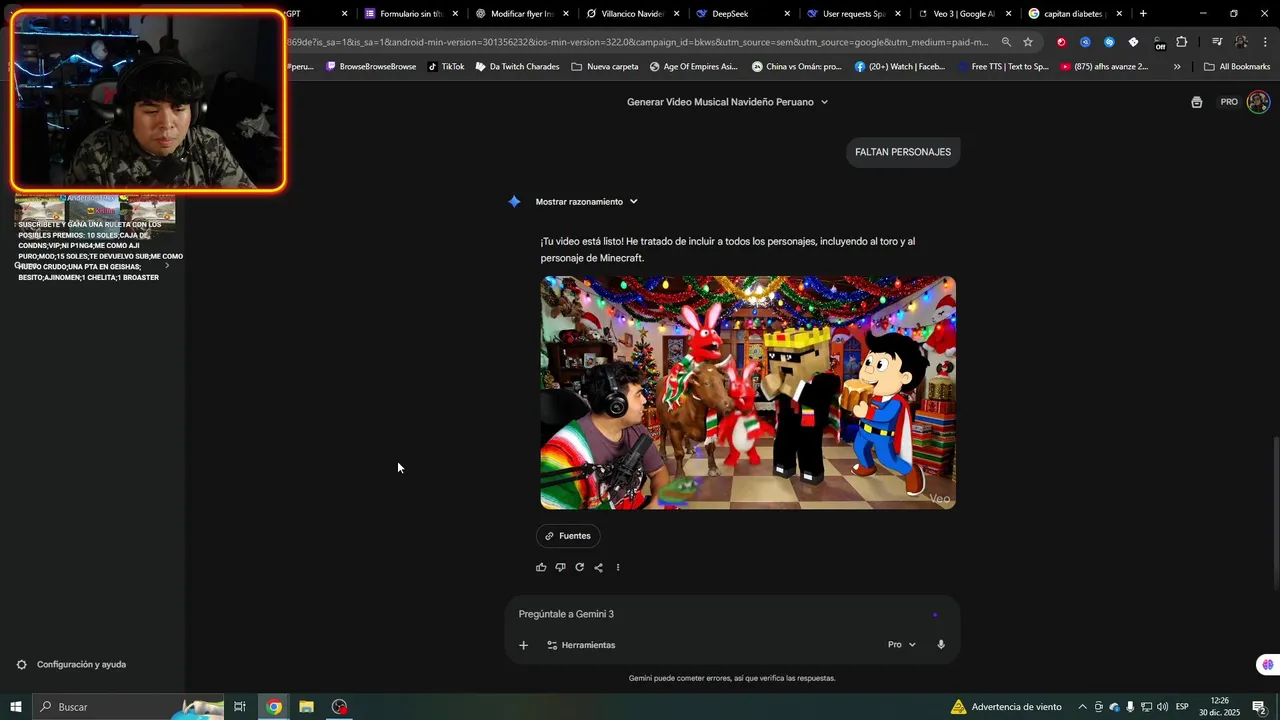Show hidden system tray icons chevron
Image resolution: width=1280 pixels, height=720 pixels.
point(1082,707)
